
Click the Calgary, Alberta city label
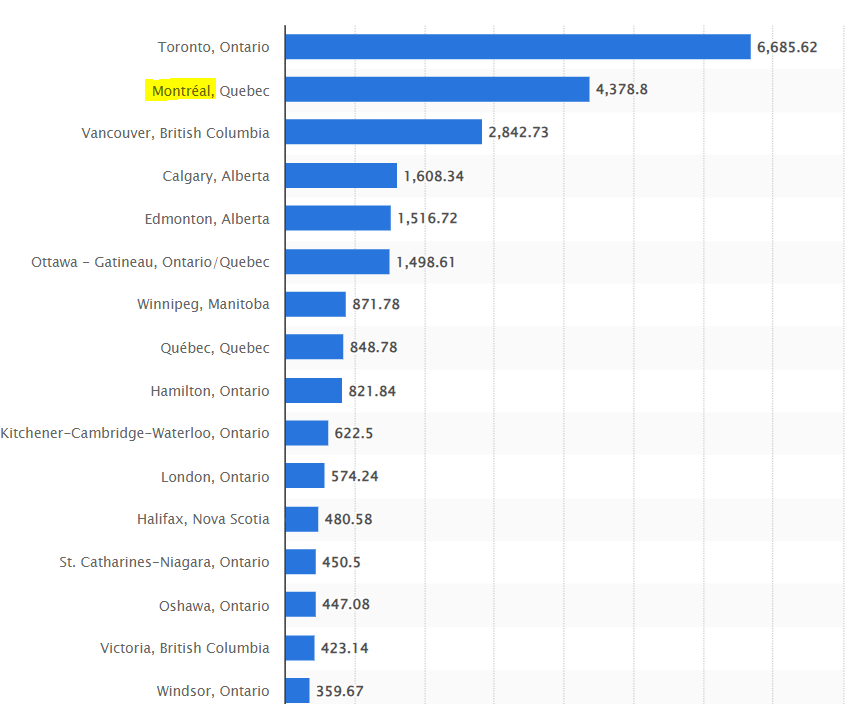[x=215, y=176]
